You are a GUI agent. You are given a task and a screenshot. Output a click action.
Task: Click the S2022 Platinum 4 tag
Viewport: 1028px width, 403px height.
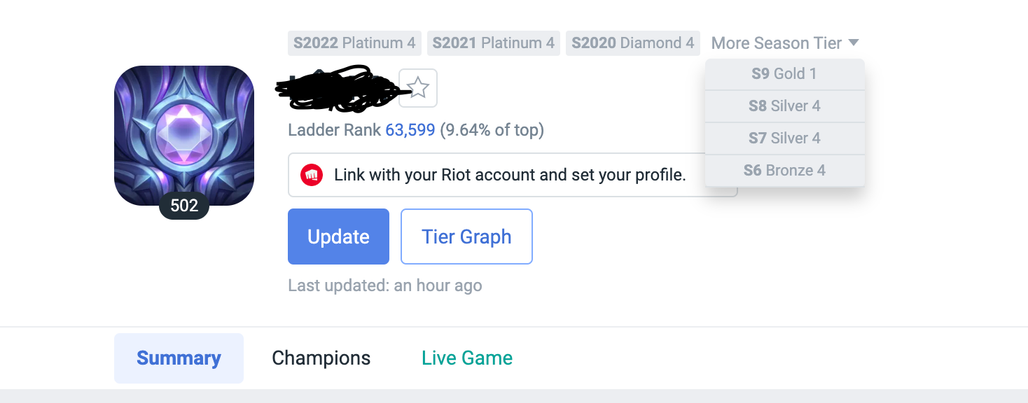click(355, 43)
